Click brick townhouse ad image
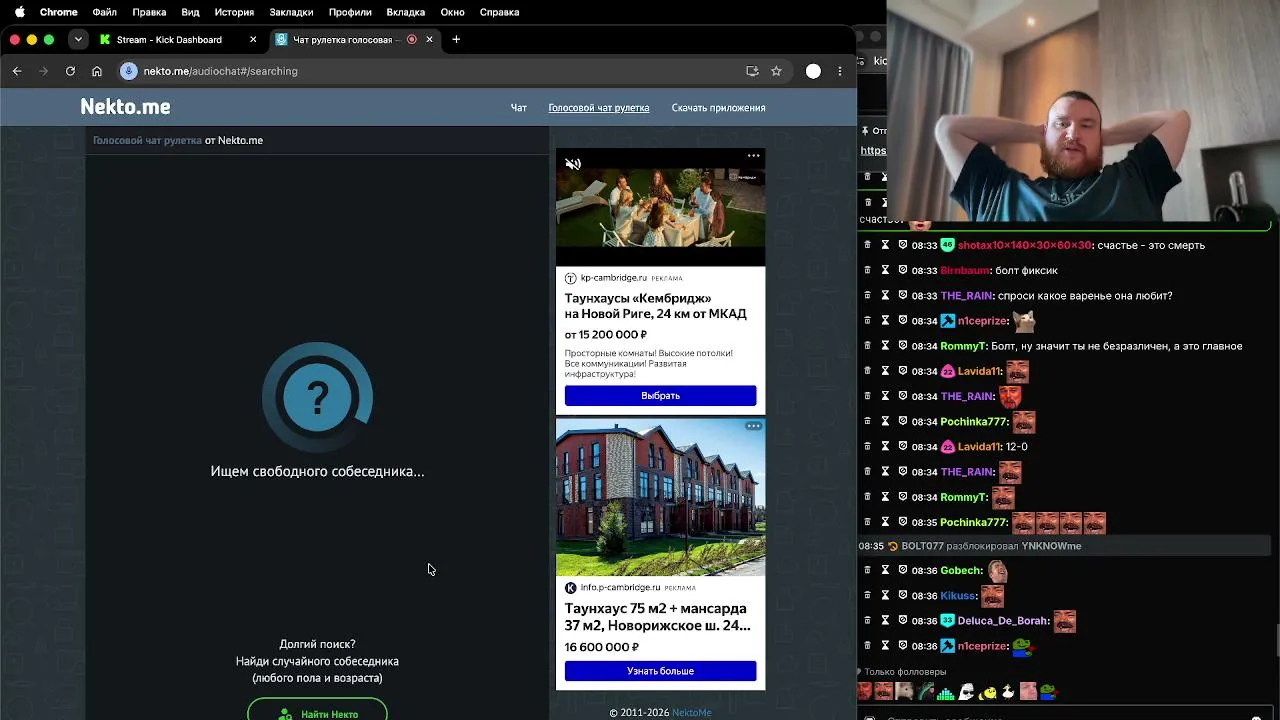Image resolution: width=1280 pixels, height=720 pixels. tap(660, 497)
